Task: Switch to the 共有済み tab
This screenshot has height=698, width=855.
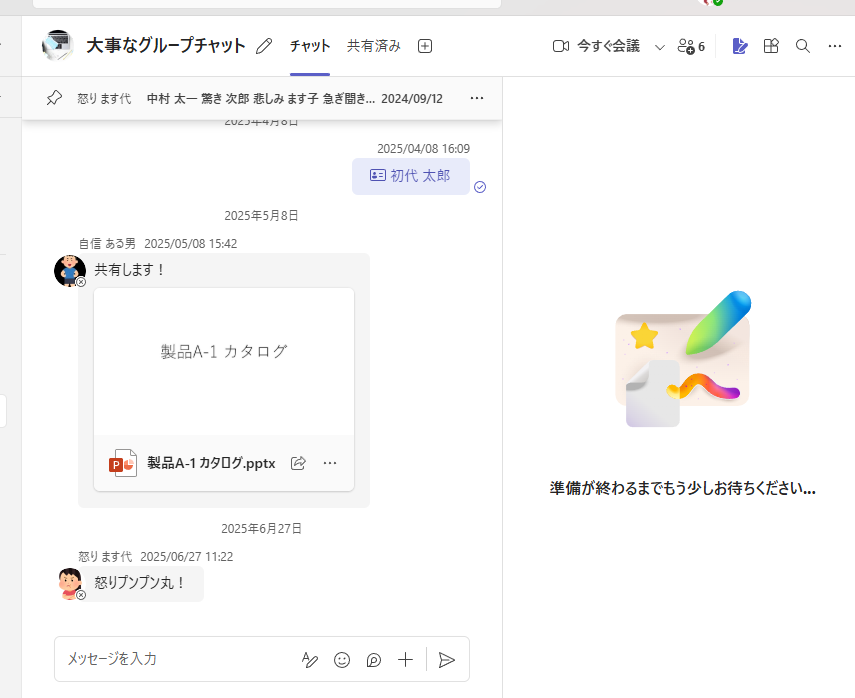Action: click(374, 46)
